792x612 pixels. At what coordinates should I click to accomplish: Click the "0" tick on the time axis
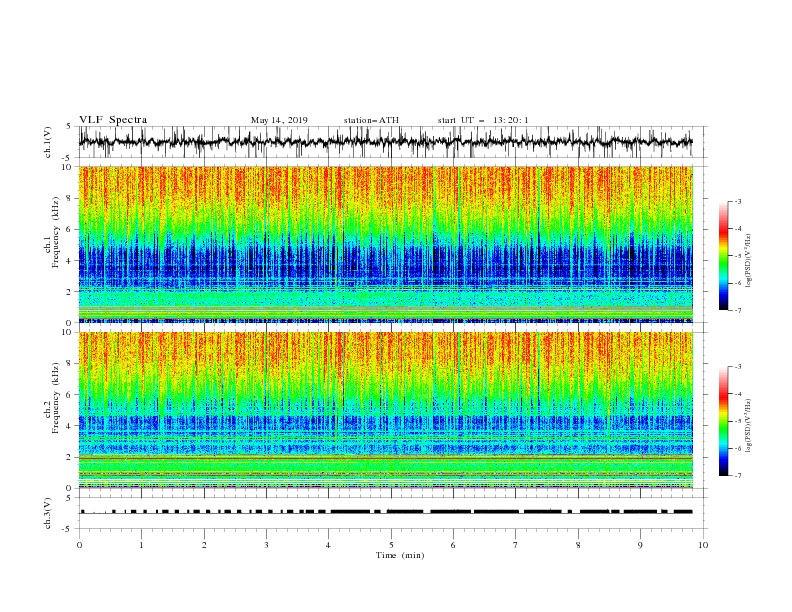point(79,545)
